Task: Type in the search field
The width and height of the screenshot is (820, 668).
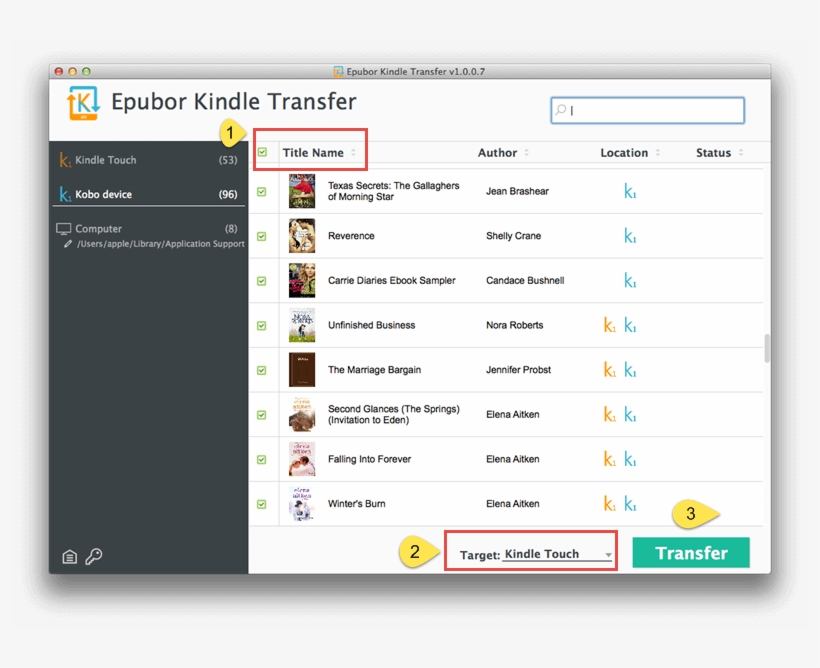Action: click(x=650, y=110)
